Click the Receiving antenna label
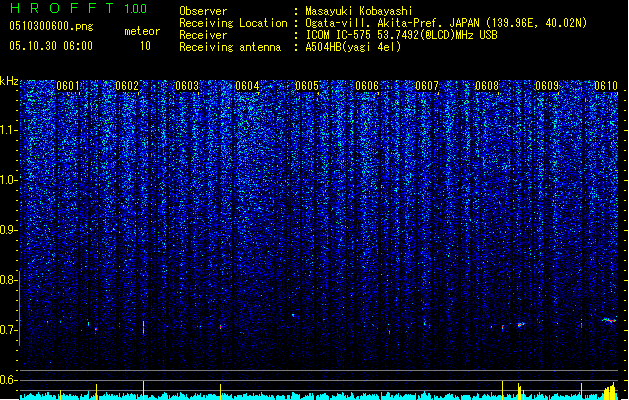This screenshot has height=400, width=629. pyautogui.click(x=230, y=47)
